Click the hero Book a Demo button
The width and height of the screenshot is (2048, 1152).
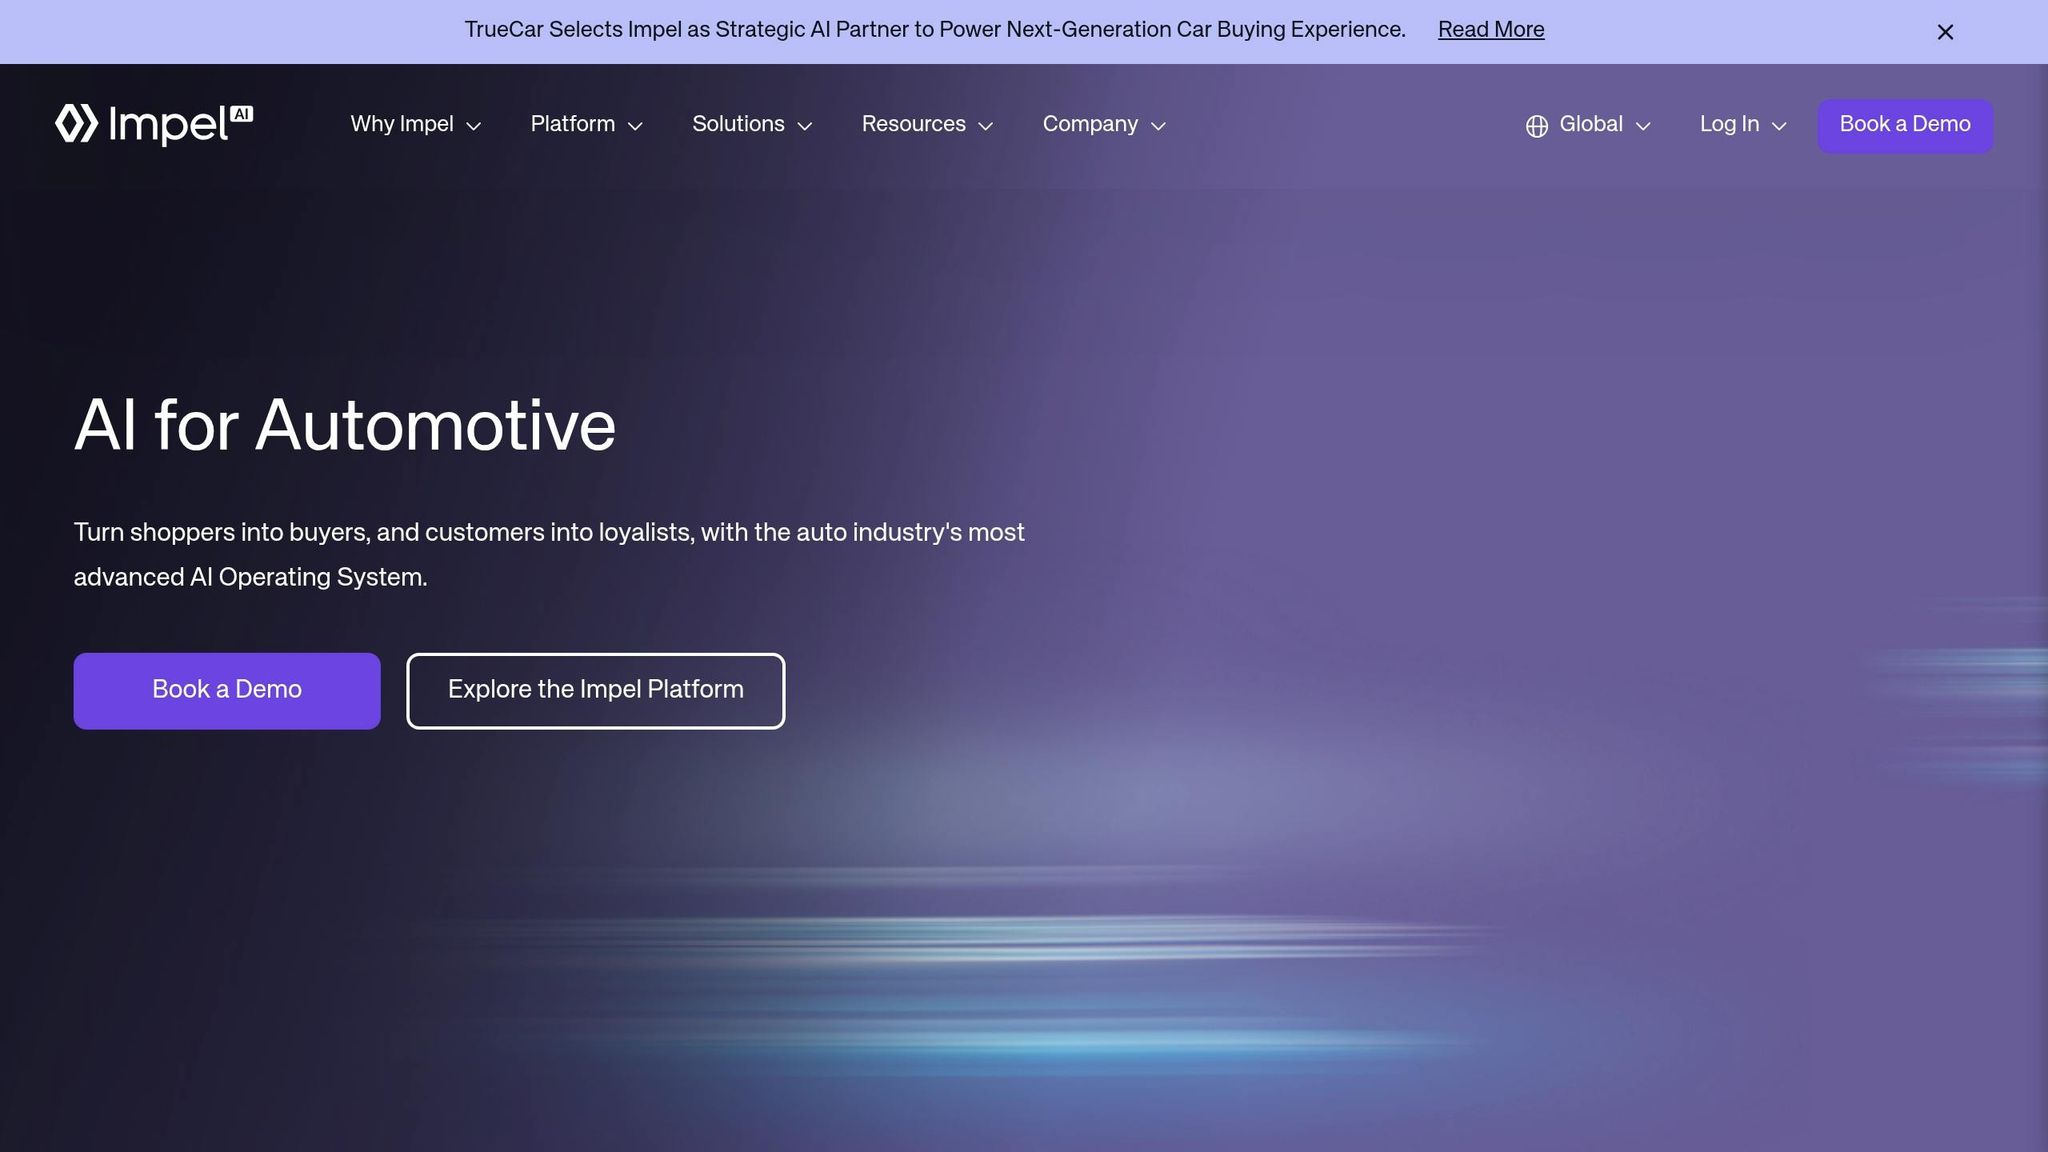(x=227, y=691)
